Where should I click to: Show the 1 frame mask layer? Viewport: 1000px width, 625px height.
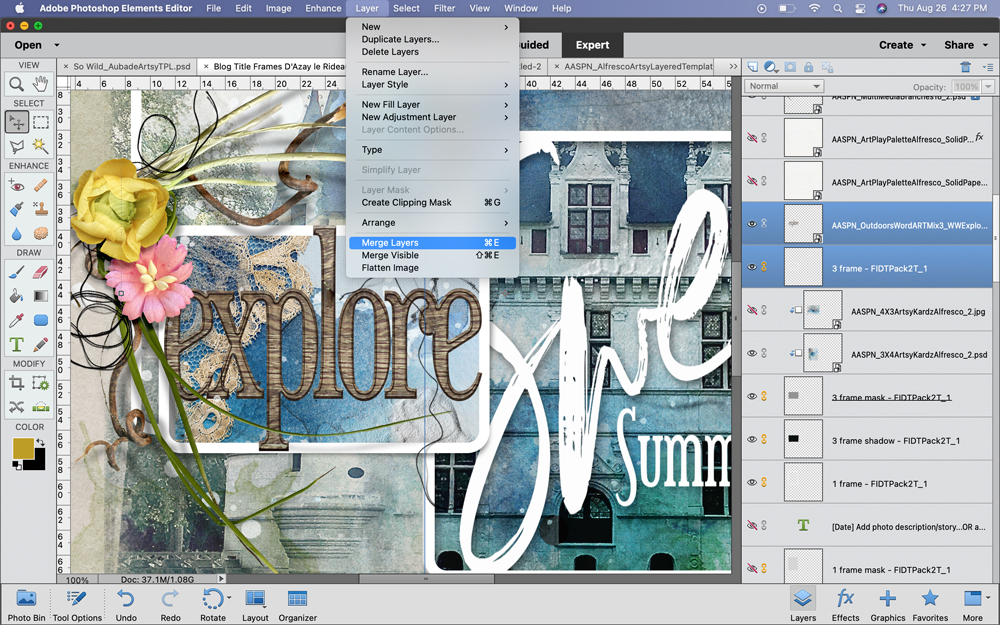[x=752, y=568]
